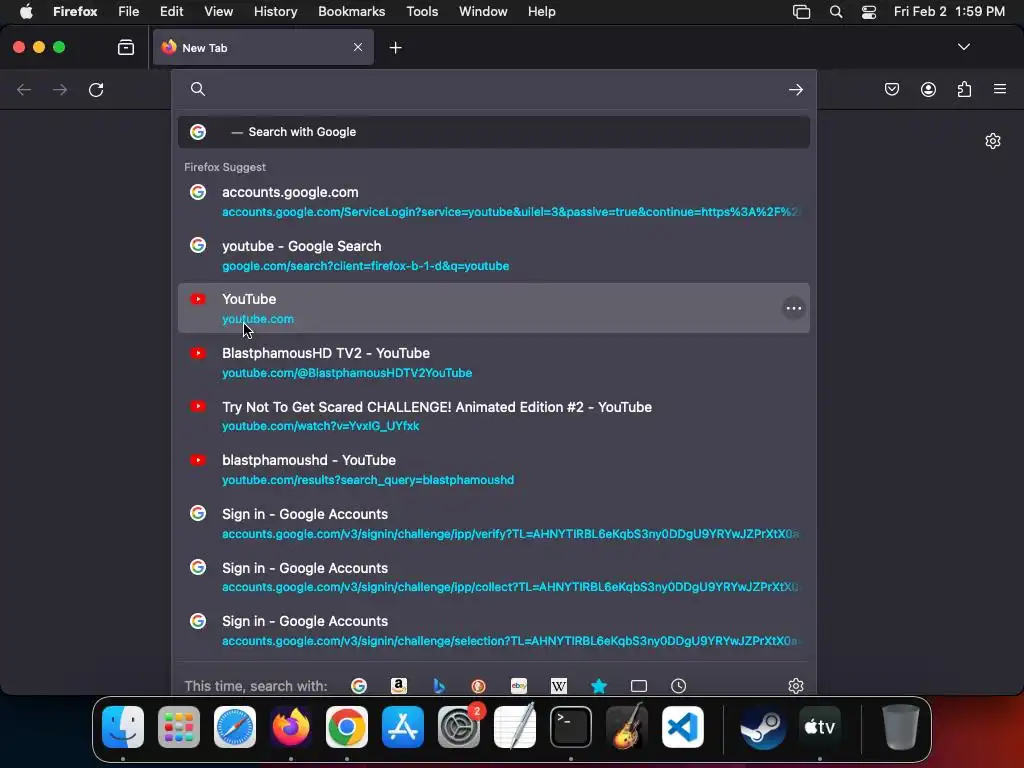The width and height of the screenshot is (1024, 768).
Task: Open the Firefox app menu
Action: coord(75,12)
